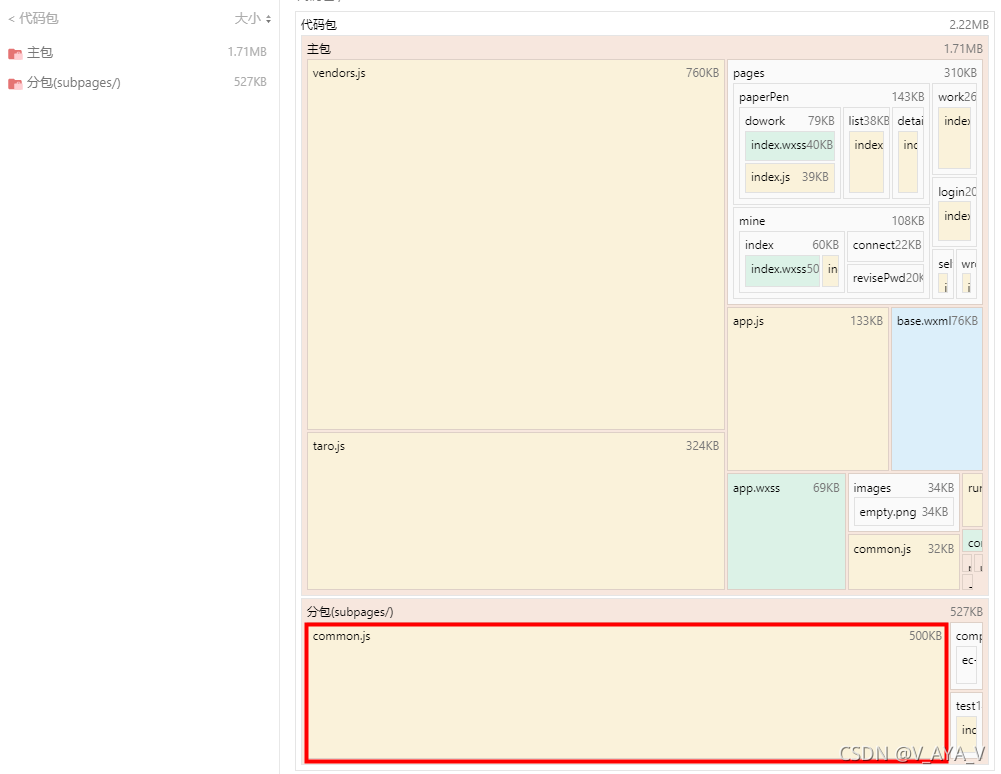Screen dimensions: 1001x774
Task: Click the index 60KB header under mine
Action: 792,245
